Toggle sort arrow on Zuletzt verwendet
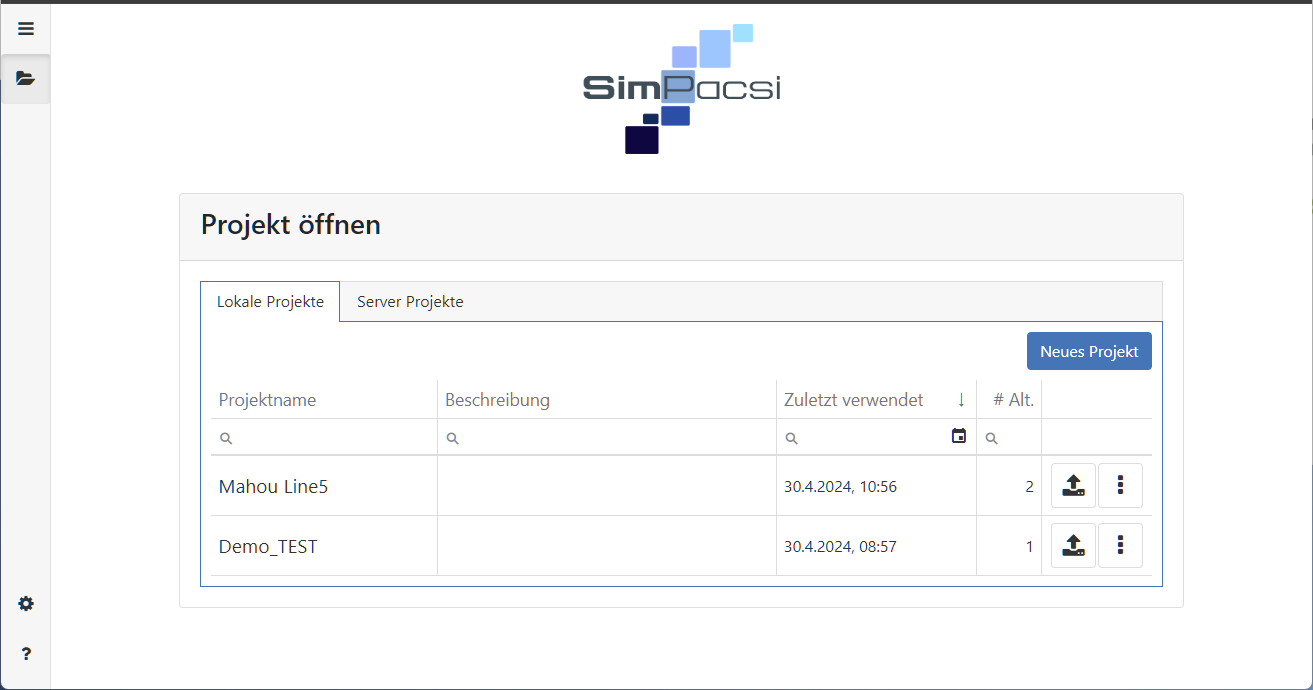Viewport: 1313px width, 690px height. pos(961,400)
